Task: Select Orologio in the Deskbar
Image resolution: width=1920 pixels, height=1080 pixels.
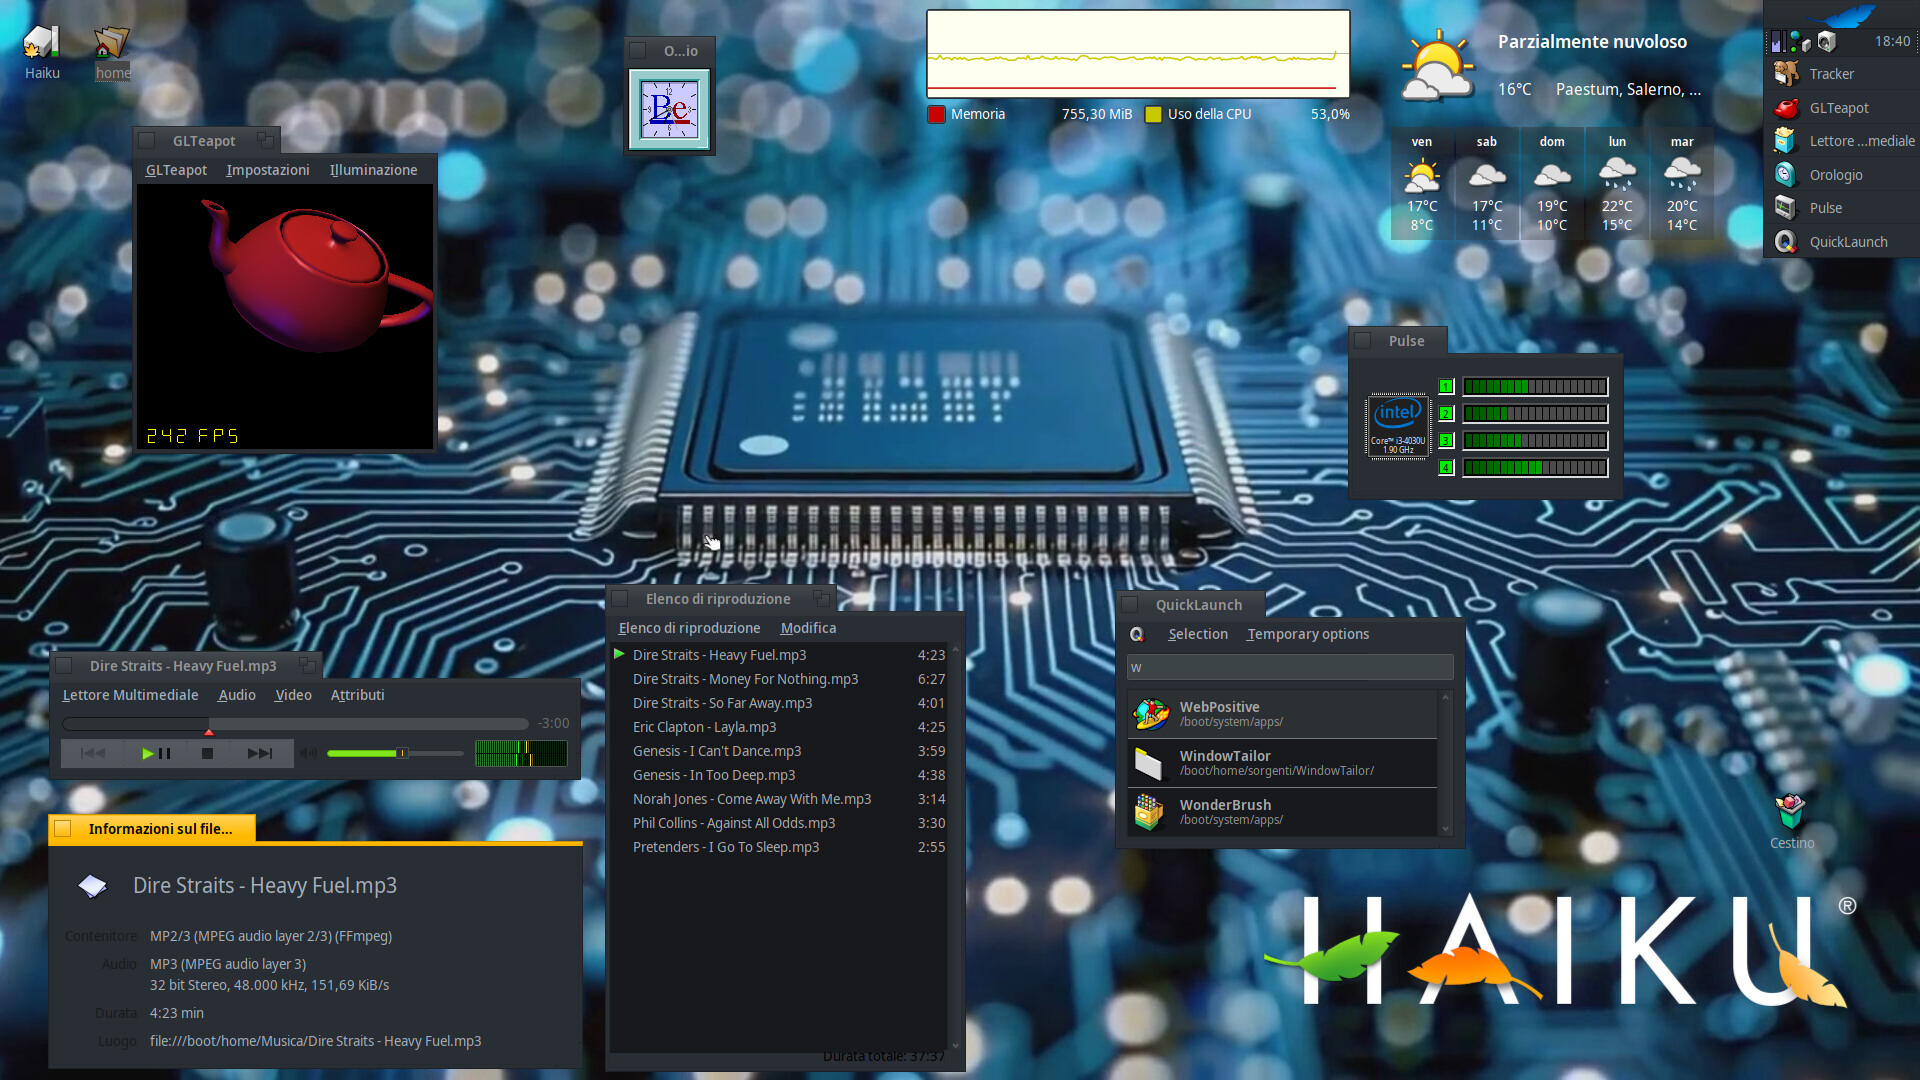Action: coord(1842,175)
